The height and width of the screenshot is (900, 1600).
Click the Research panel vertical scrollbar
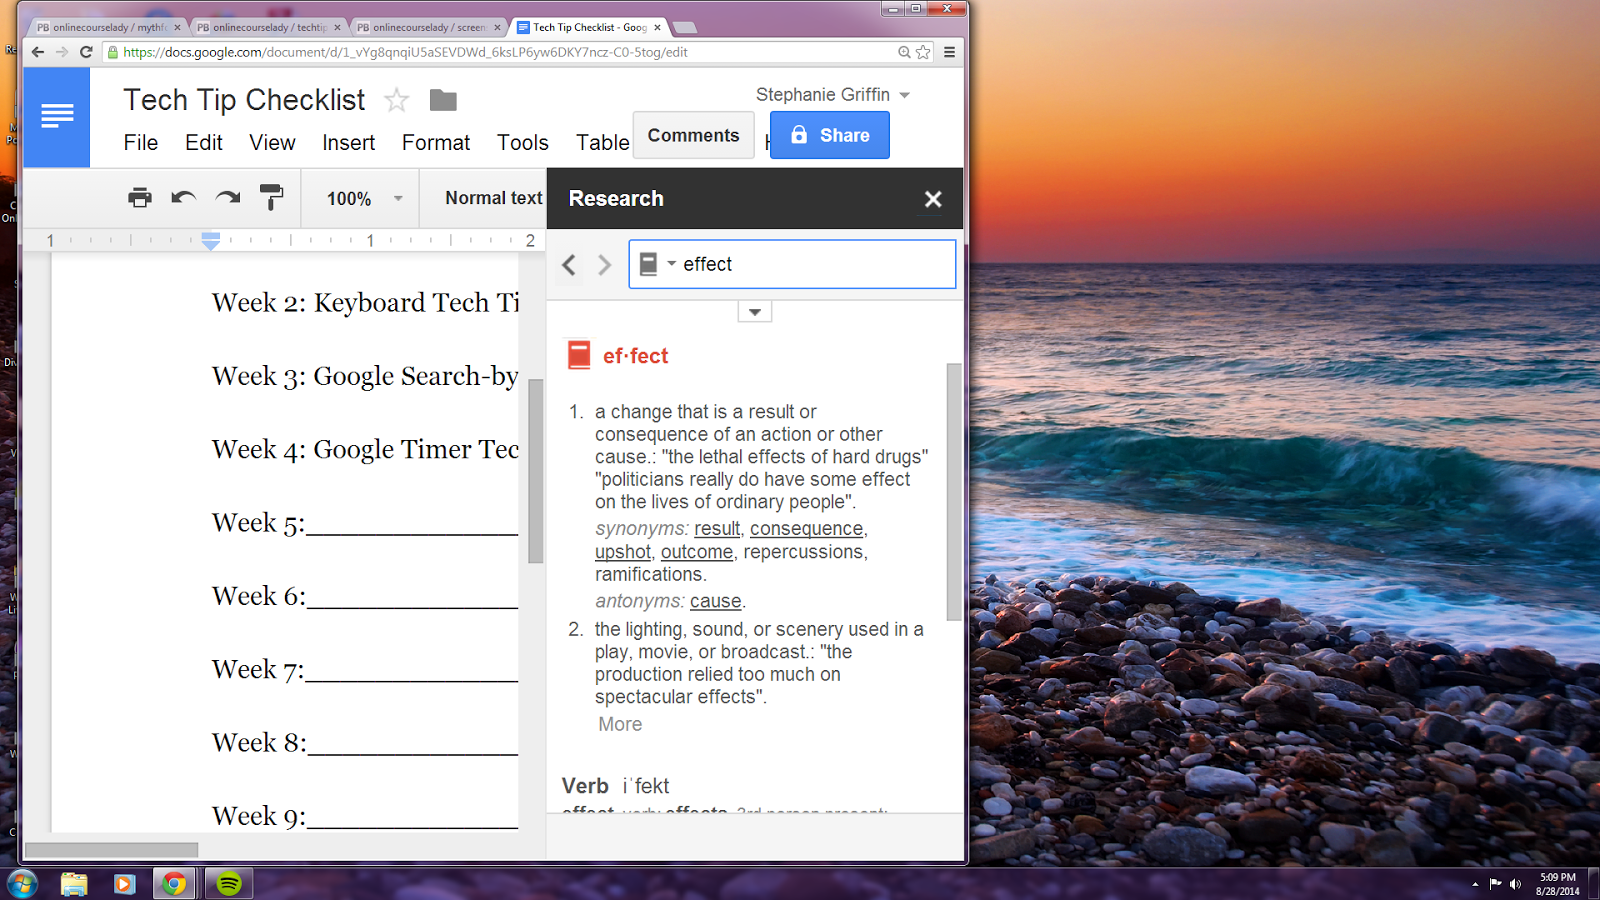coord(954,492)
